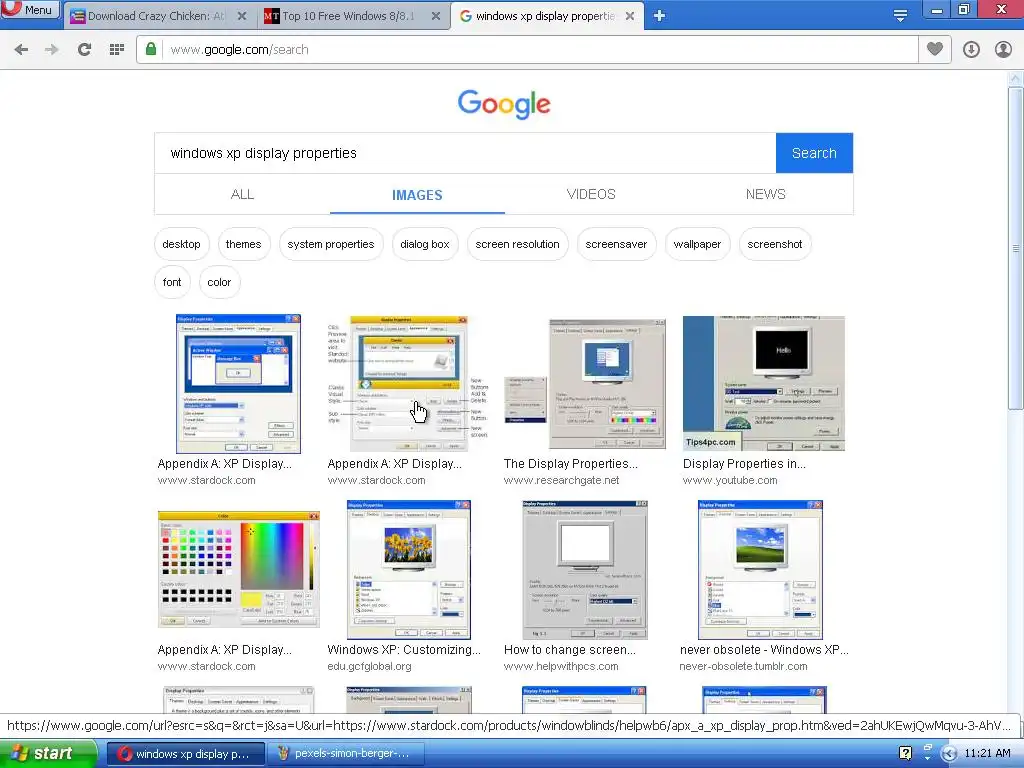Click www.youtube.com source text

pyautogui.click(x=730, y=481)
